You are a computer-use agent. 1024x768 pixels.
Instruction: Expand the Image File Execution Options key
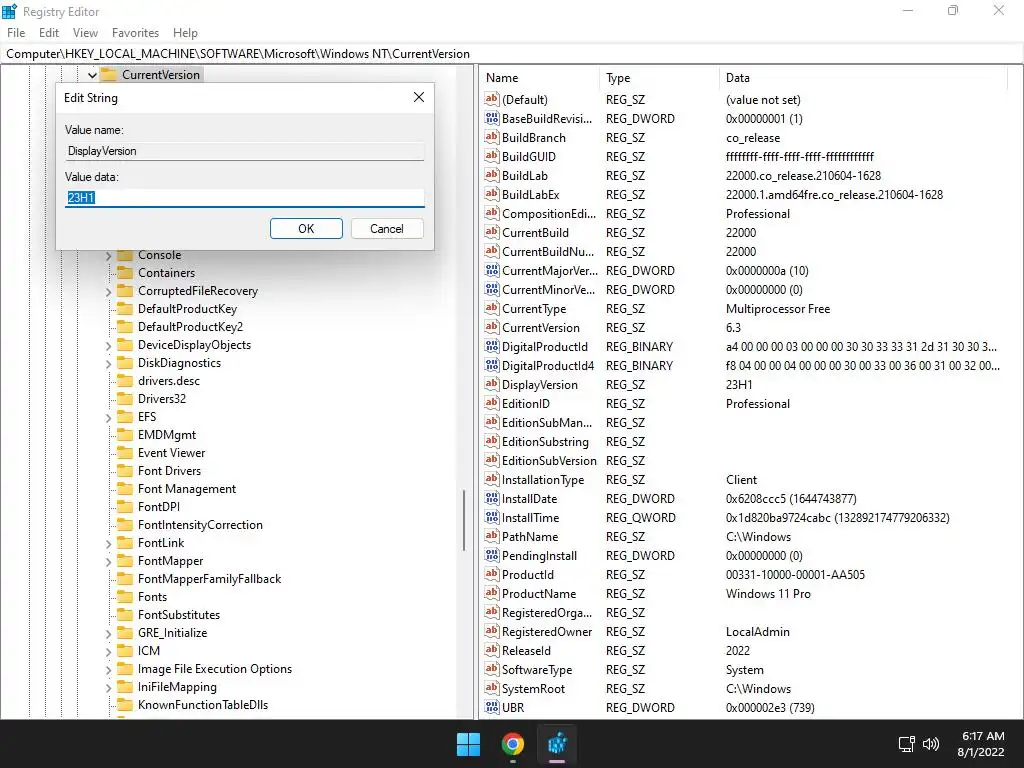tap(108, 670)
